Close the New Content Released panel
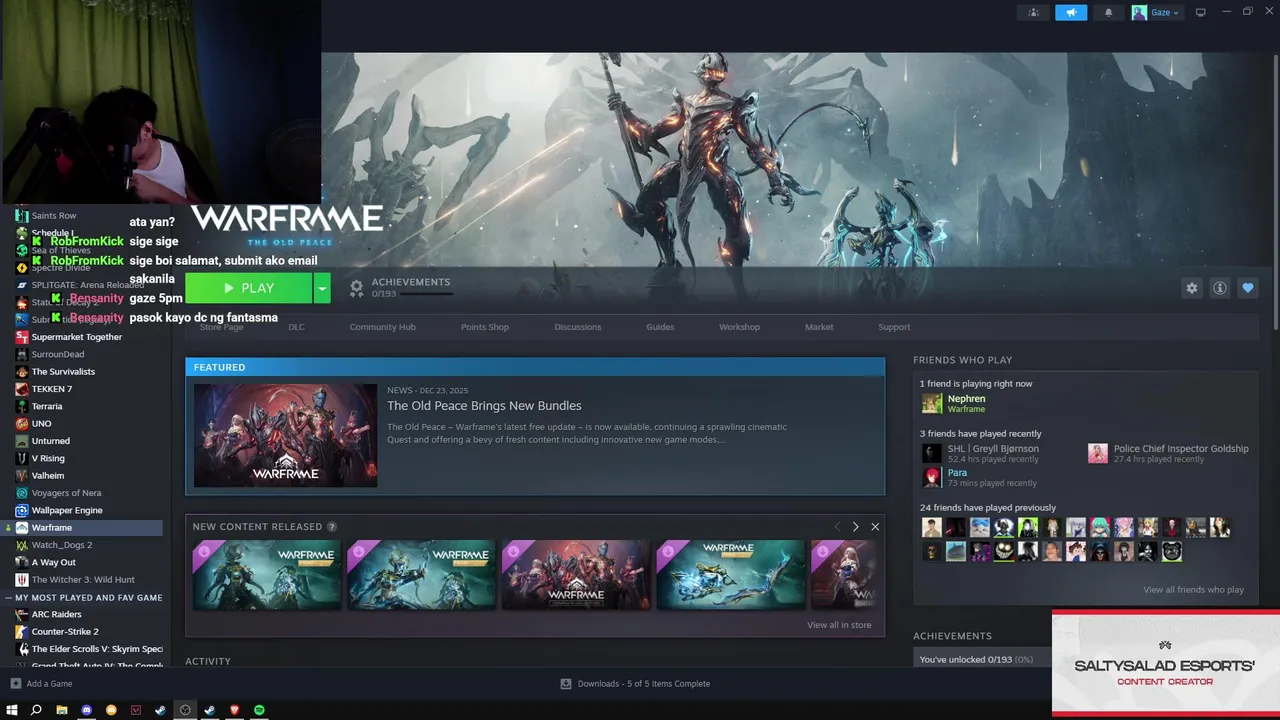The image size is (1280, 720). 875,527
